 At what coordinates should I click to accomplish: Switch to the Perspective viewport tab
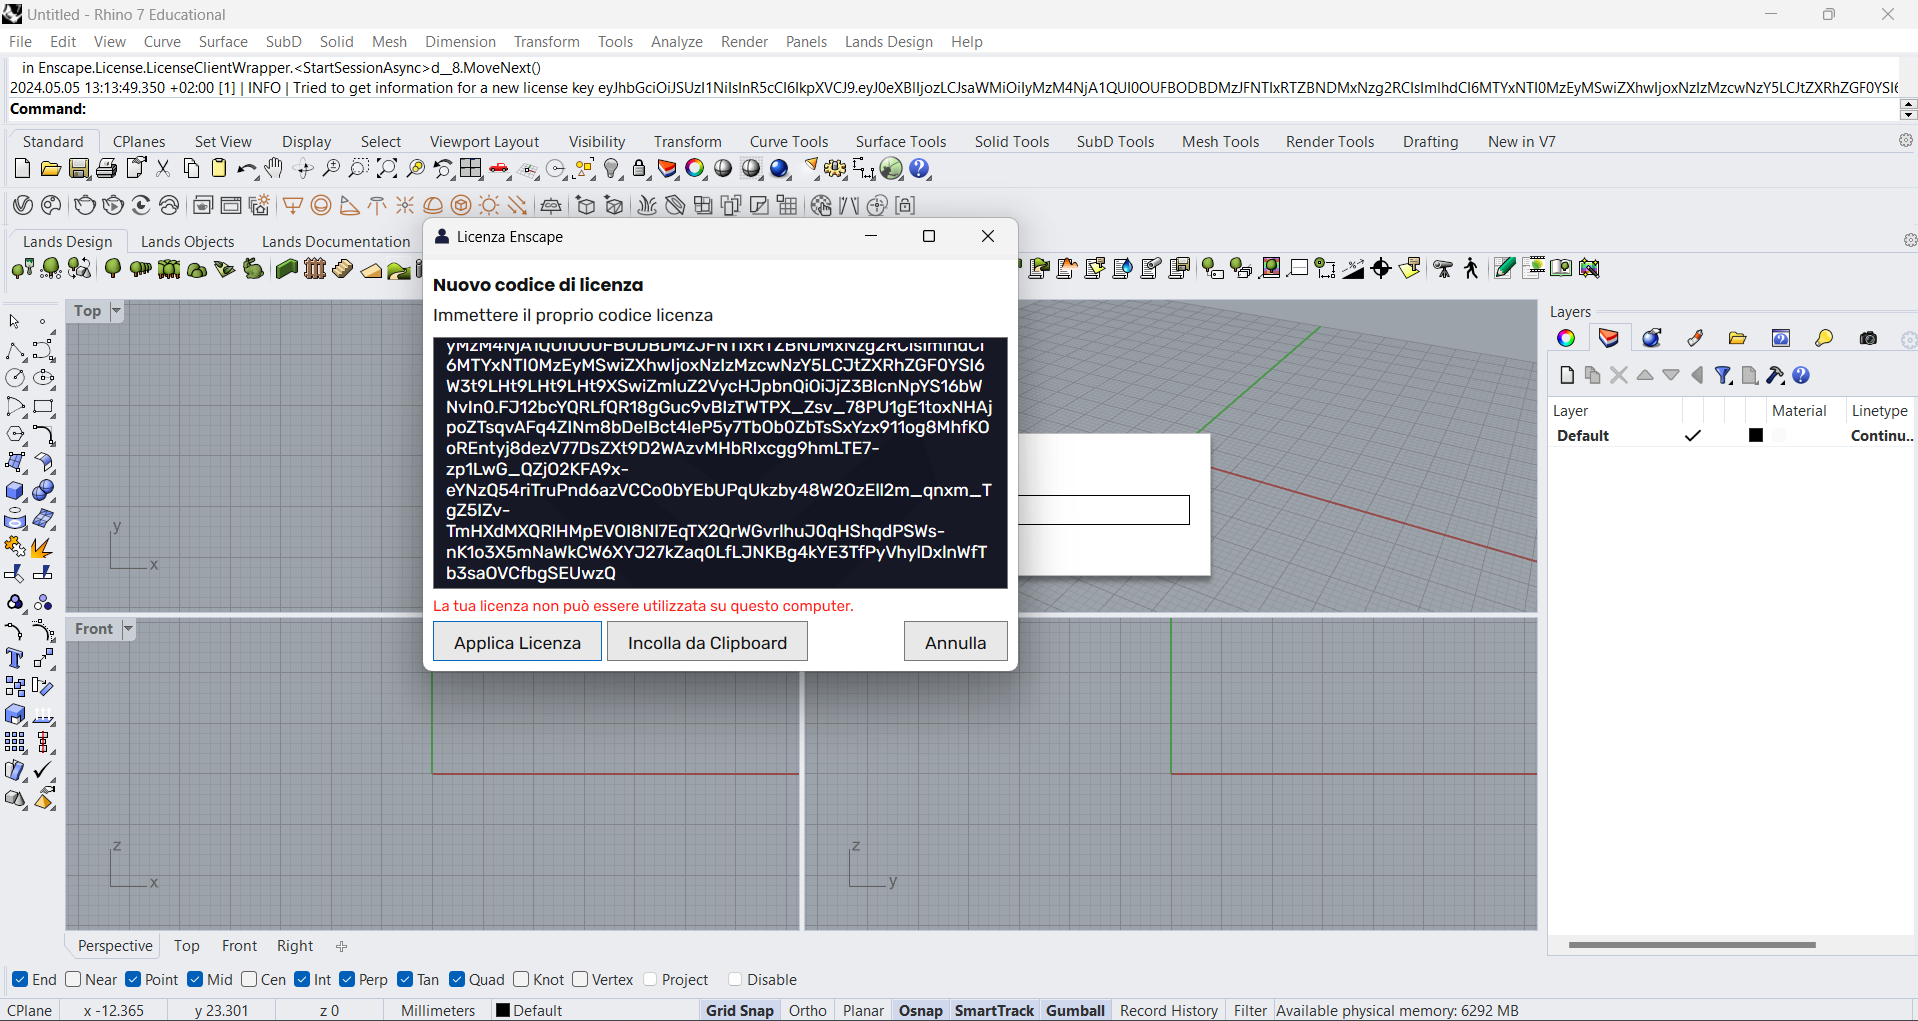pos(115,946)
